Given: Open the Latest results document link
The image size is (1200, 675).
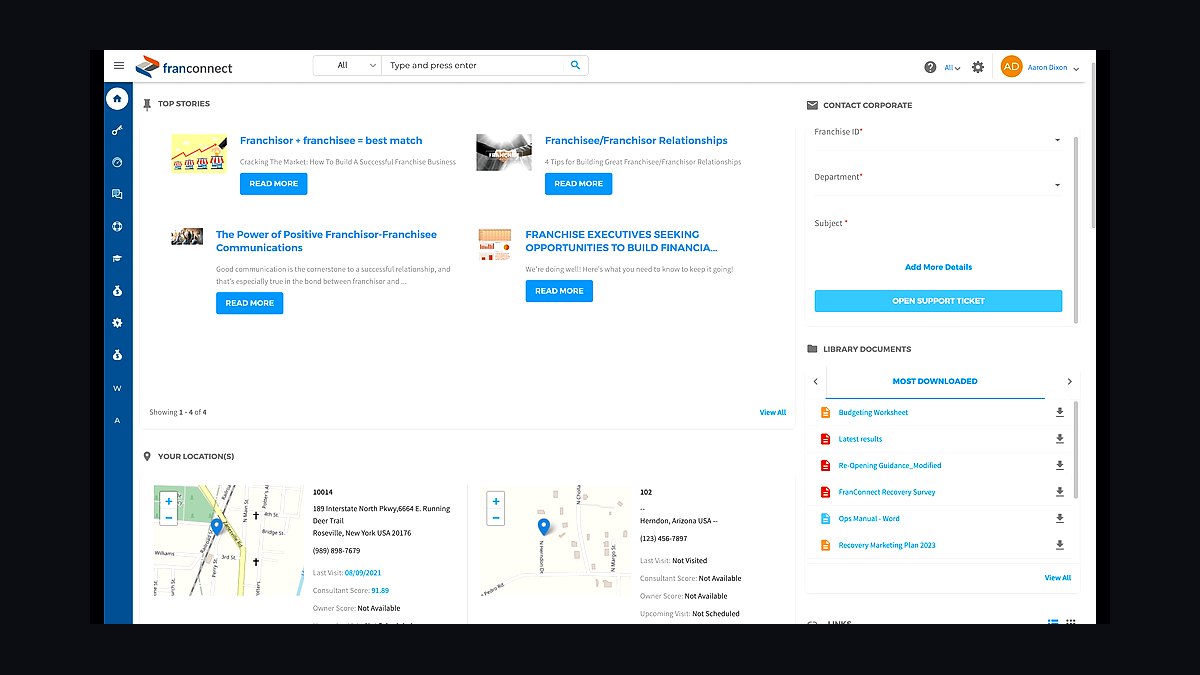Looking at the screenshot, I should (860, 439).
